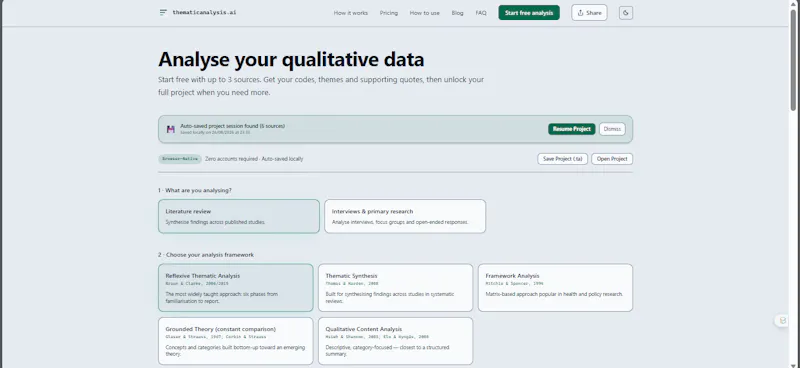This screenshot has width=800, height=368.
Task: Open the How to use page
Action: click(424, 13)
